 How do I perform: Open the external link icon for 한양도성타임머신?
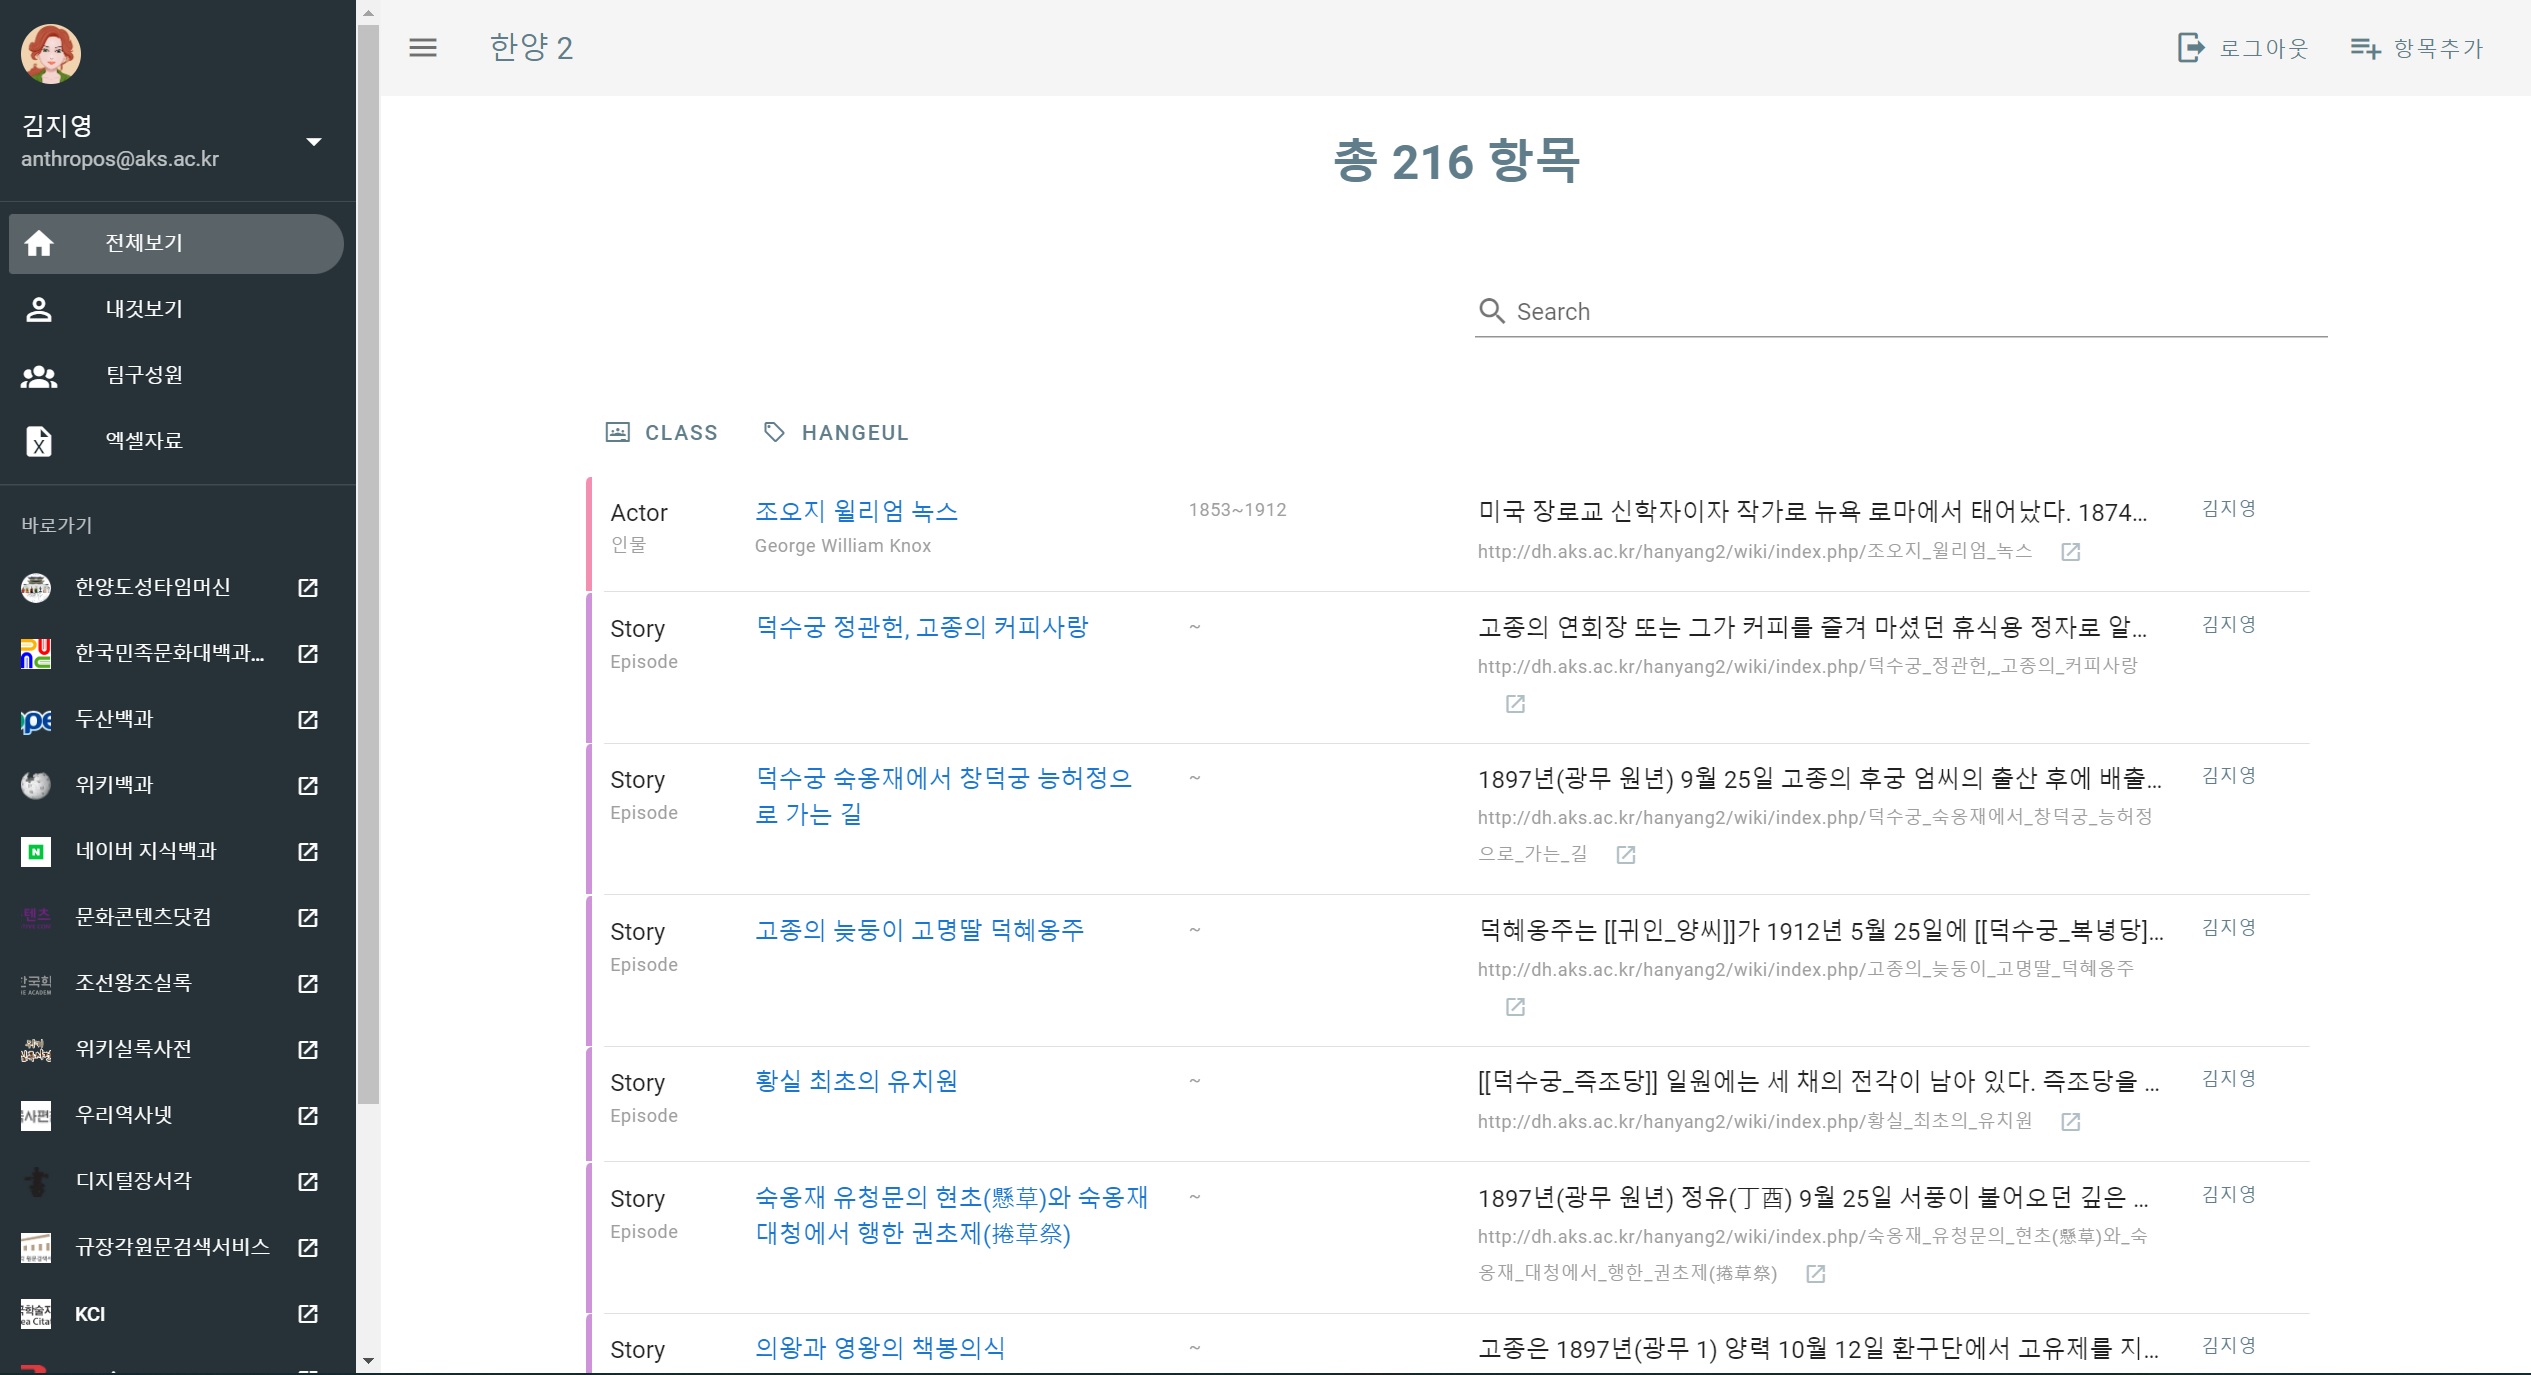pyautogui.click(x=308, y=588)
